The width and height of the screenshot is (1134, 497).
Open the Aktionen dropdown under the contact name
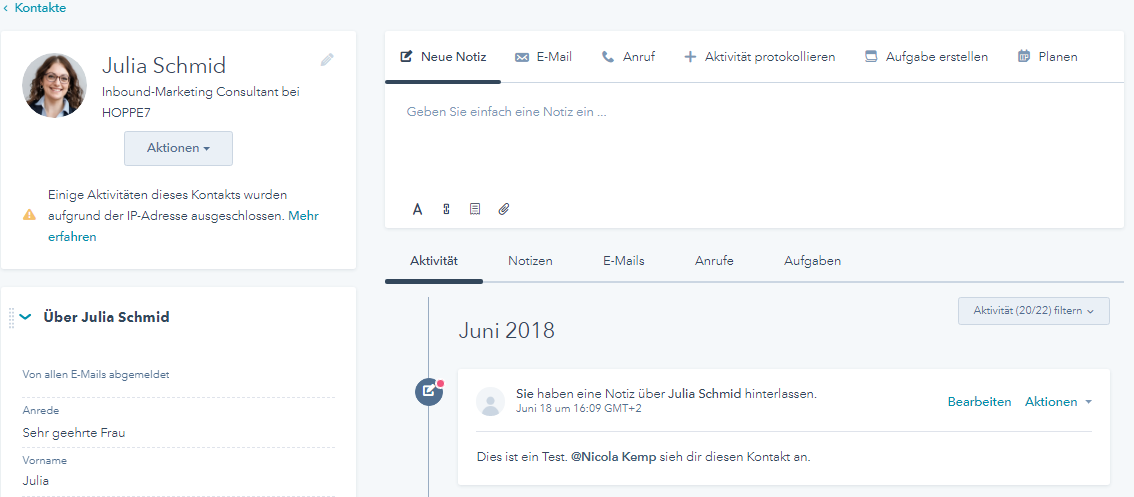(x=179, y=148)
